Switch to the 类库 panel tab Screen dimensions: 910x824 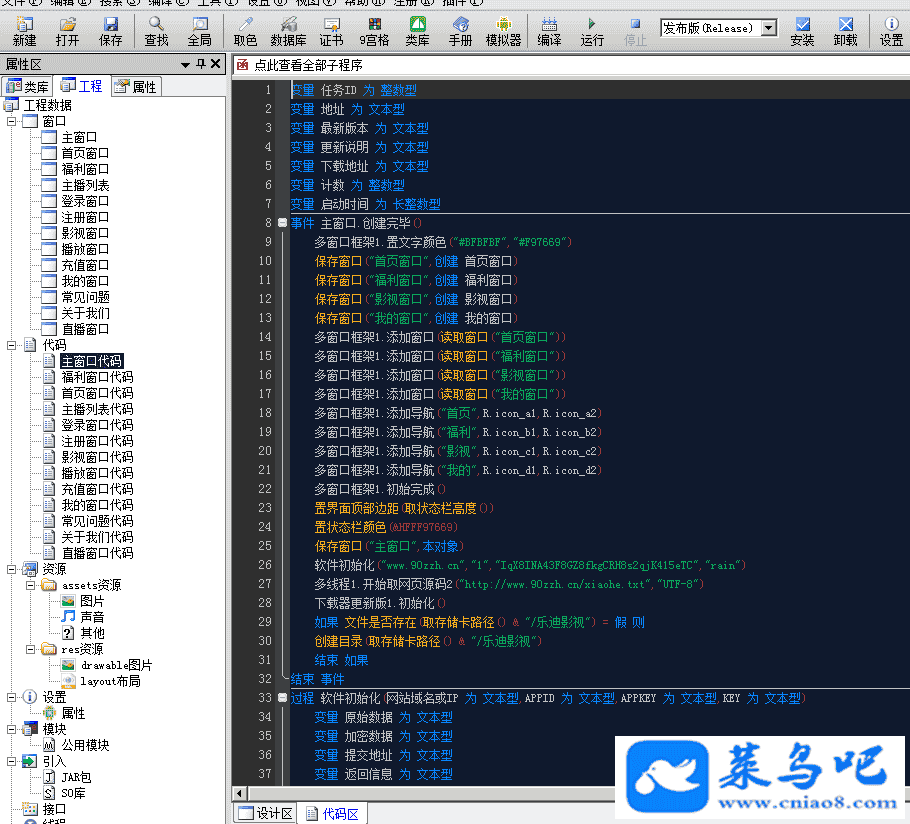28,86
